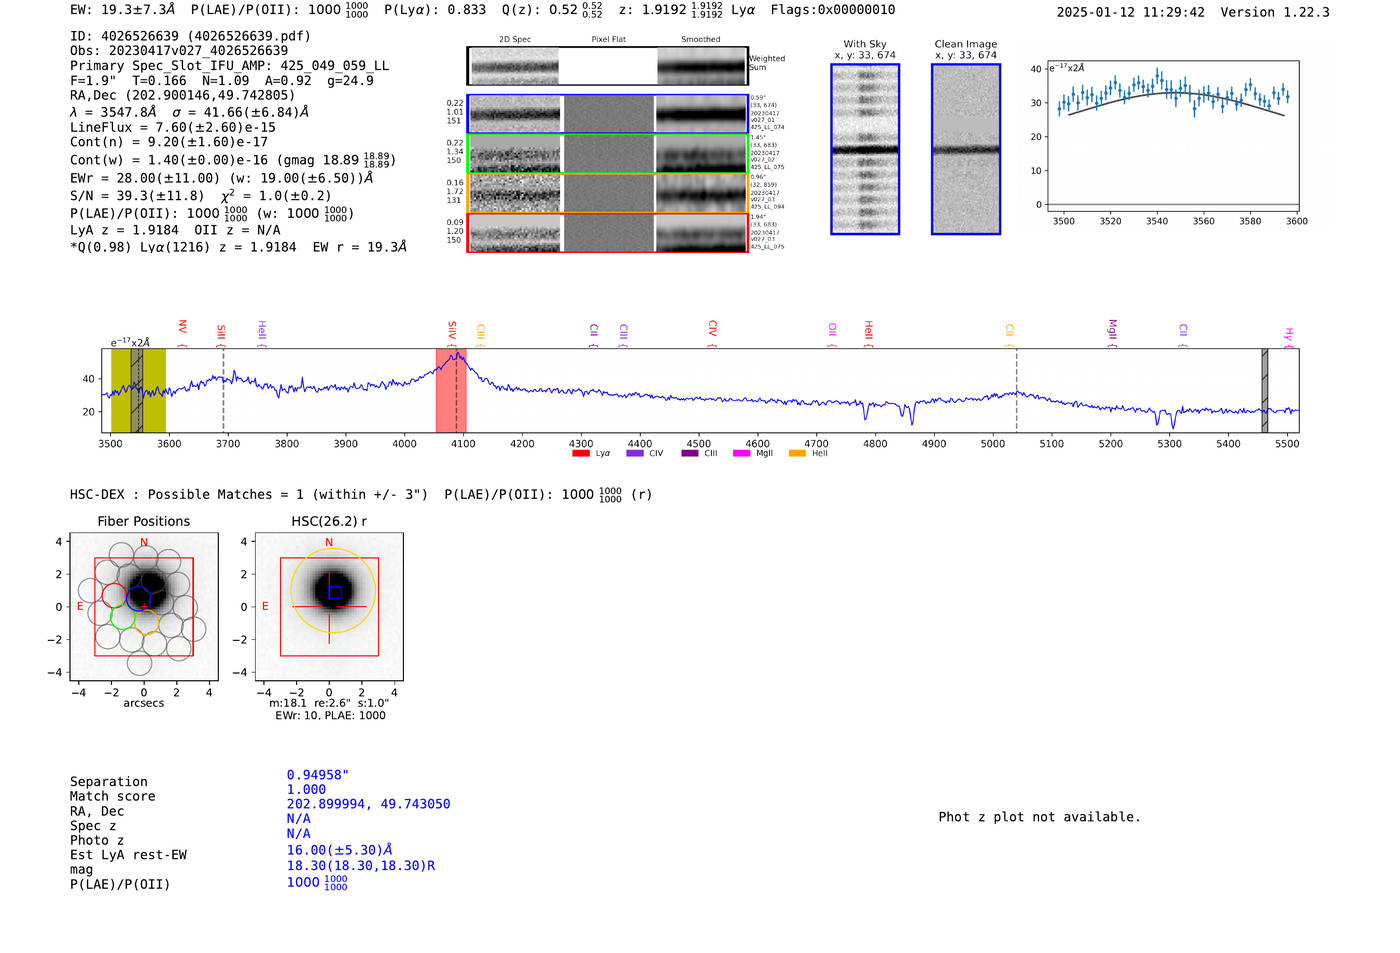Click the 'Obs: 20230417v027_4026526639' line
This screenshot has width=1400, height=953.
coord(179,50)
